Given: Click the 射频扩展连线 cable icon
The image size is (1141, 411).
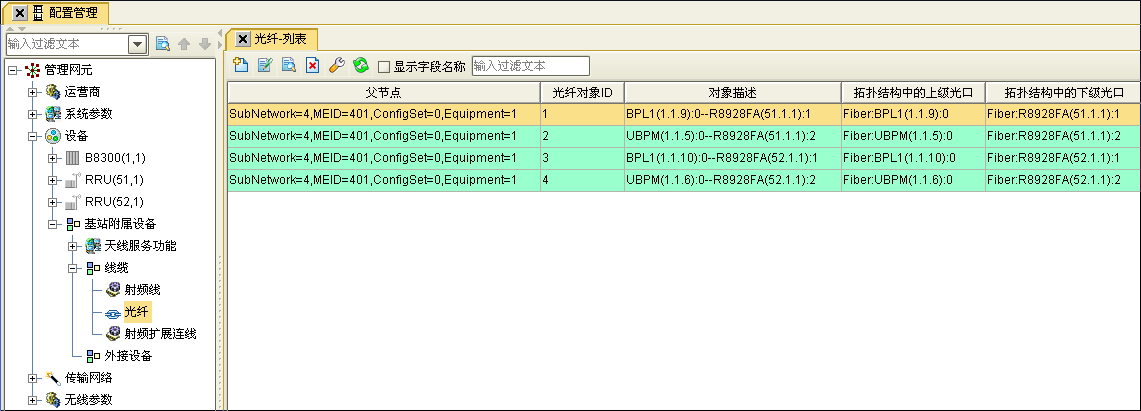Looking at the screenshot, I should coord(113,334).
